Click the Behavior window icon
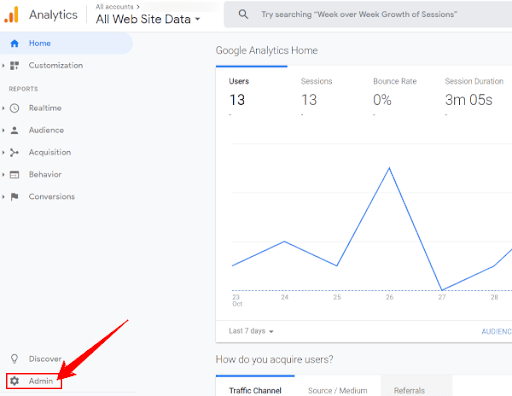This screenshot has width=512, height=396. click(x=14, y=175)
